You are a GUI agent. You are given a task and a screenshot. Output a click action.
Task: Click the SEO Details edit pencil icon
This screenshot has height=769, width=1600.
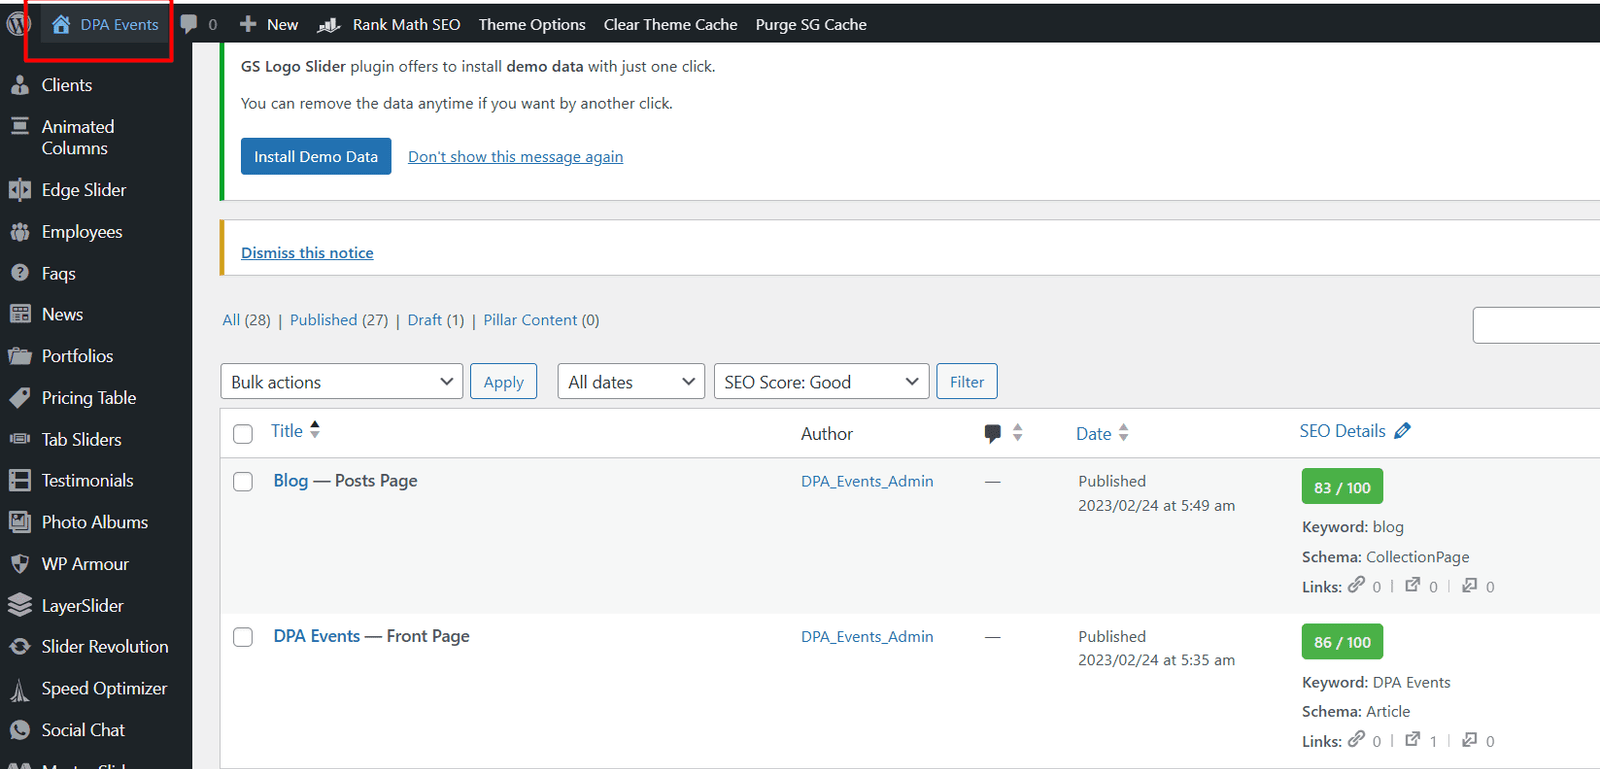pyautogui.click(x=1402, y=431)
